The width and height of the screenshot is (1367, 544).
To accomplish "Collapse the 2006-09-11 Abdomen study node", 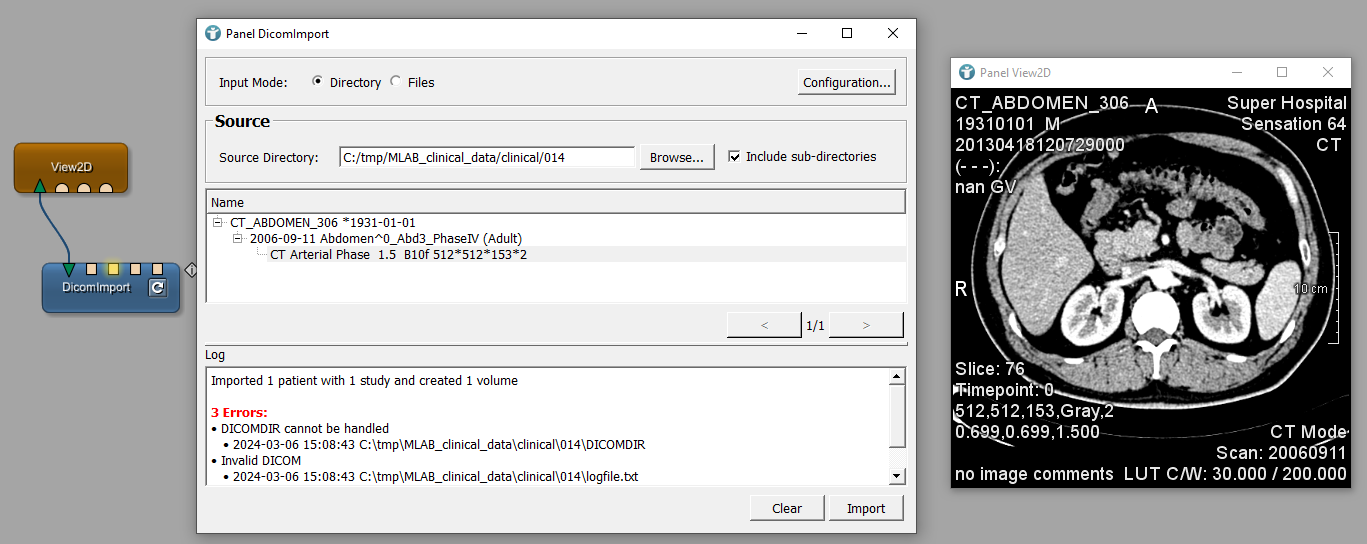I will 237,239.
